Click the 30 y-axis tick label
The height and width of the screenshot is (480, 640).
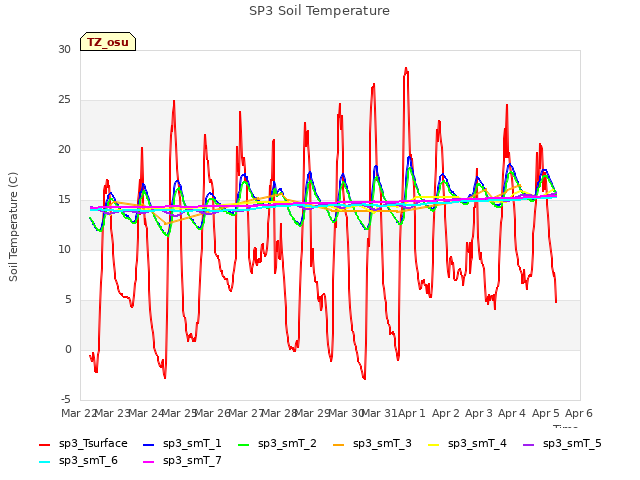click(x=64, y=49)
